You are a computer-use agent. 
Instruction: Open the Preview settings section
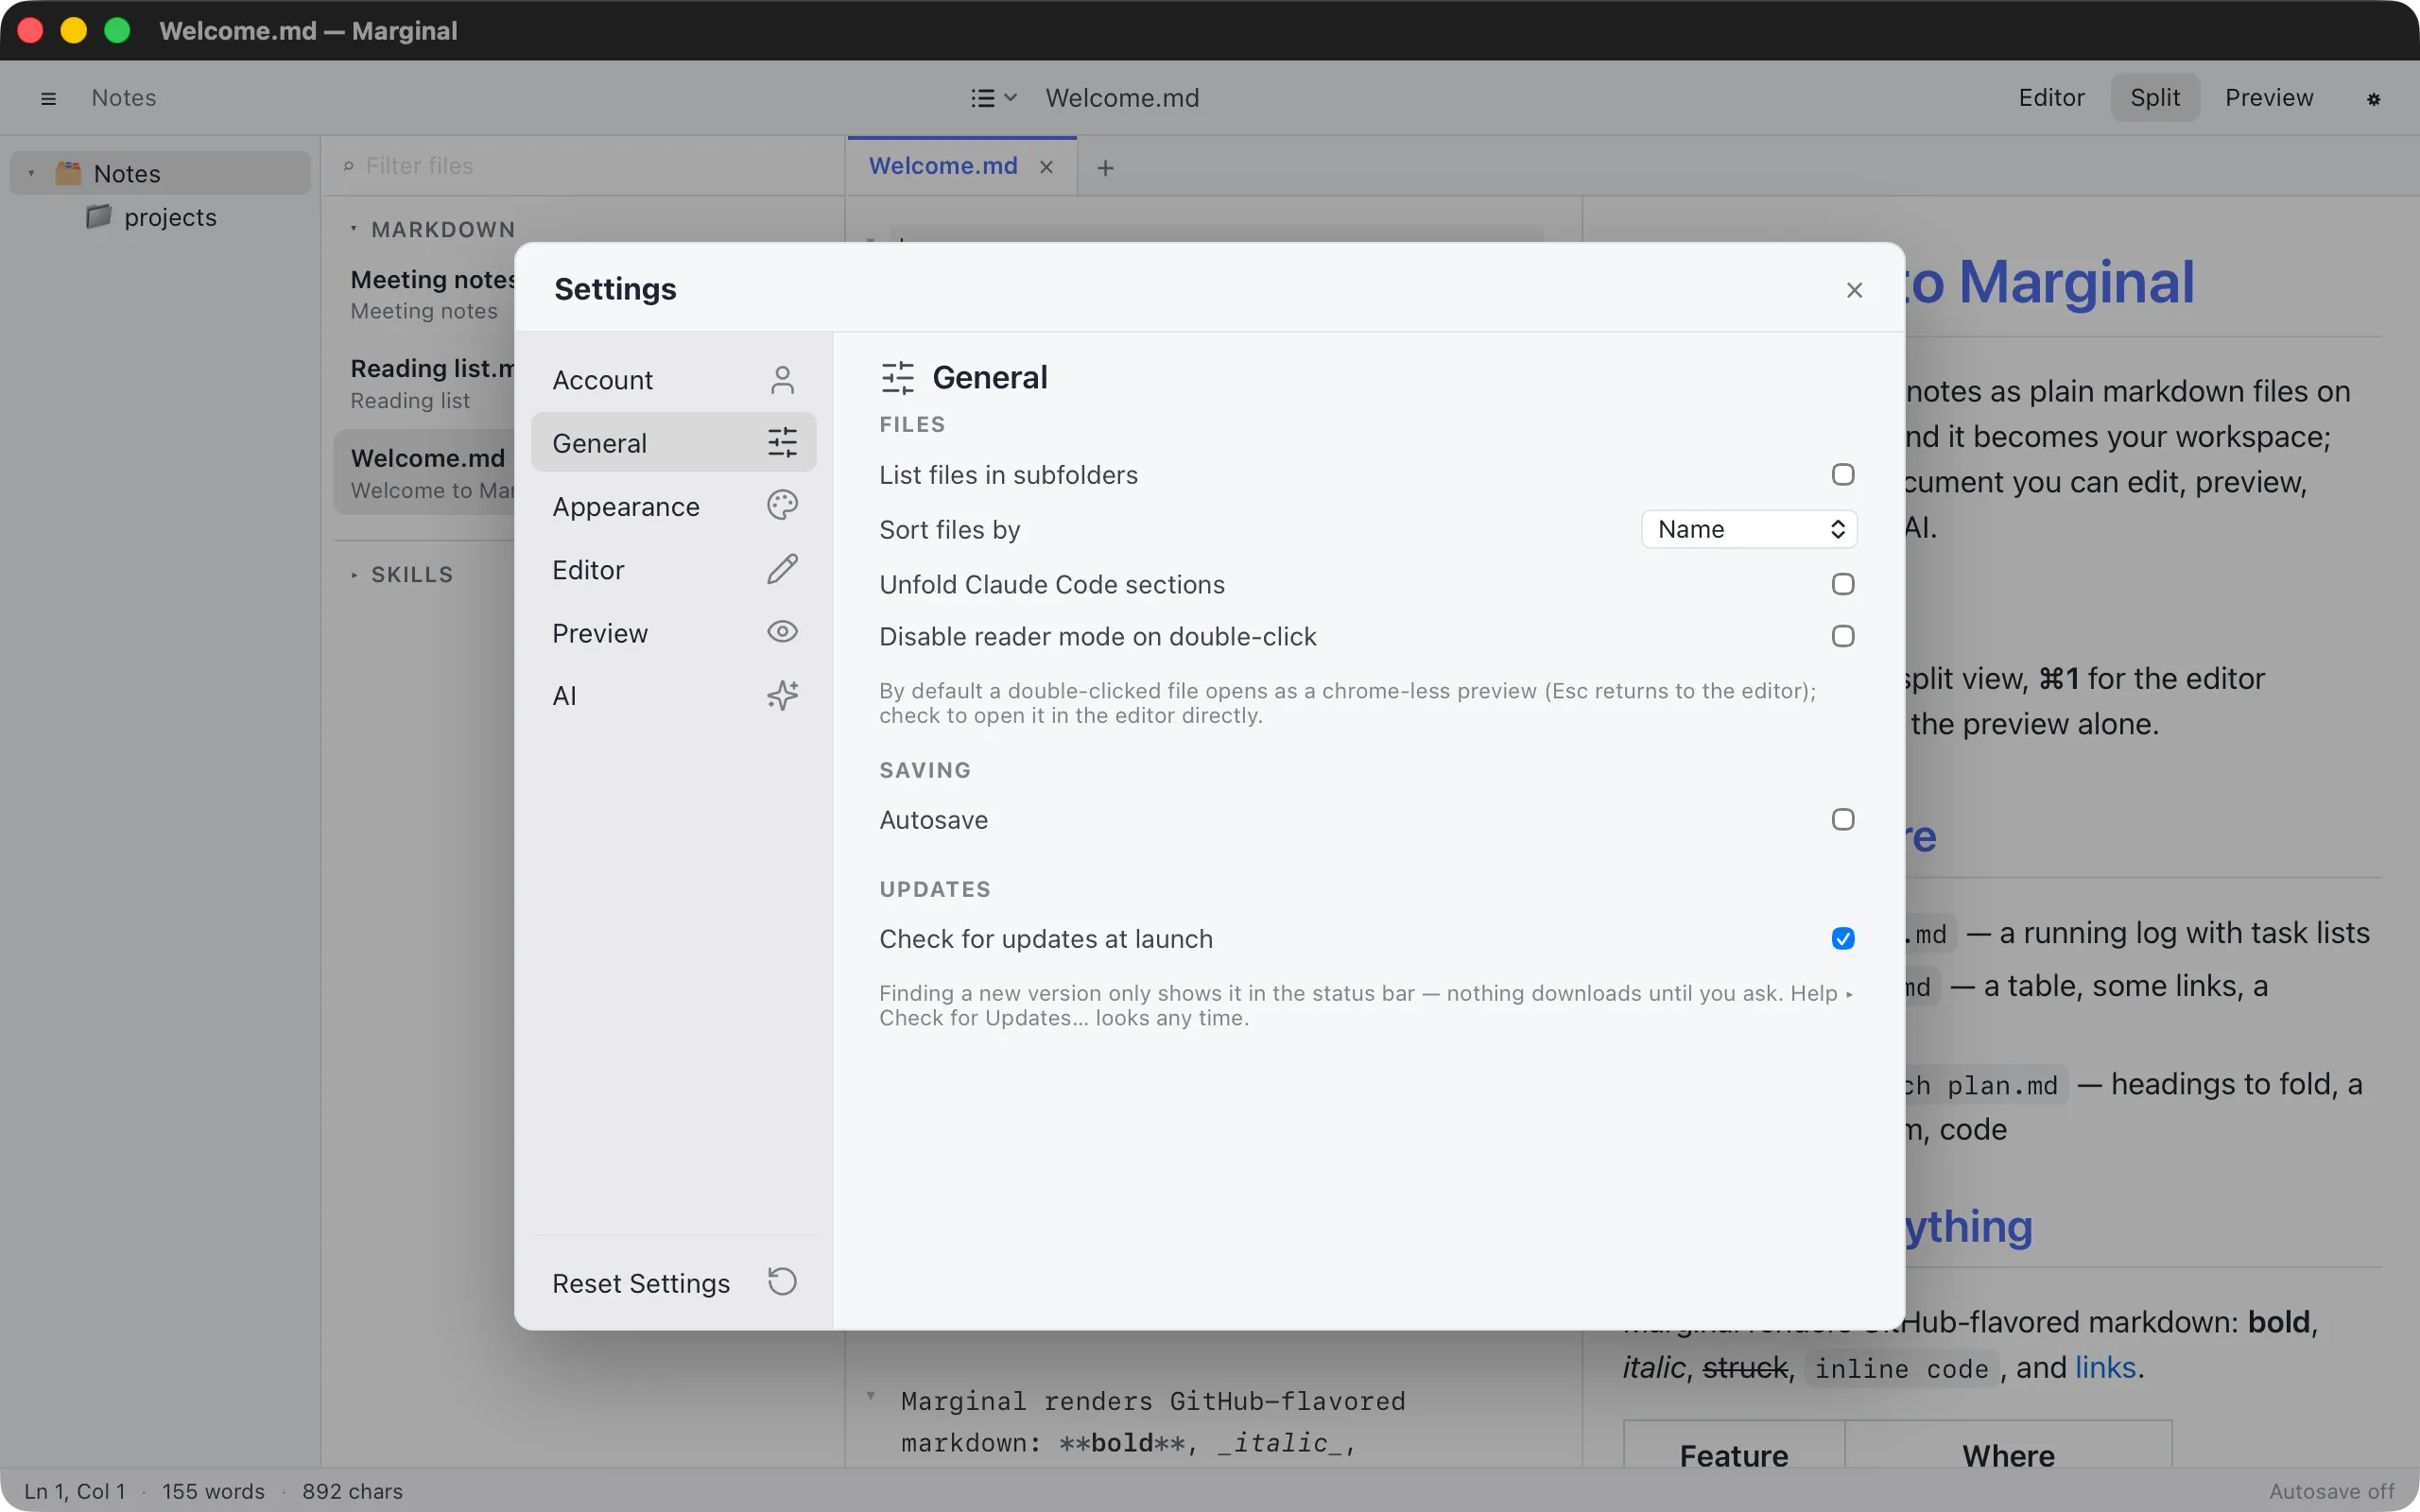[x=673, y=632]
